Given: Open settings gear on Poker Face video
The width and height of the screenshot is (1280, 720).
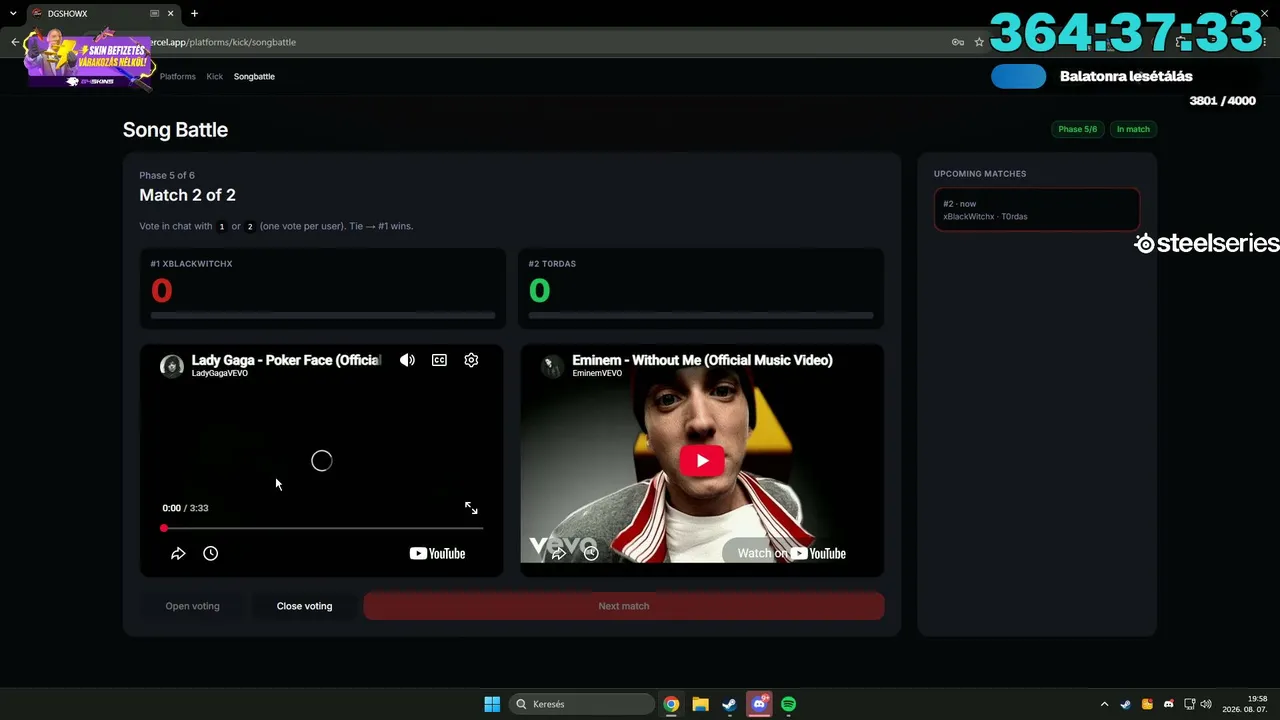Looking at the screenshot, I should click(x=471, y=360).
